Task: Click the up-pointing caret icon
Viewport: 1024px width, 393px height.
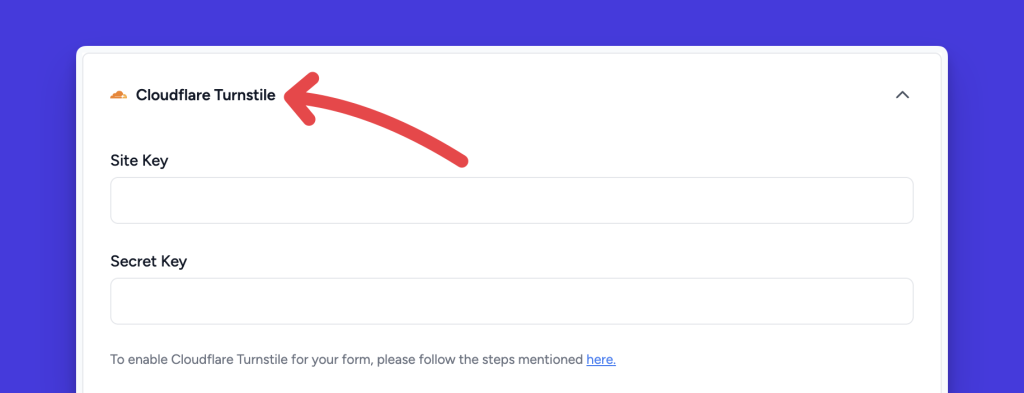Action: 902,95
